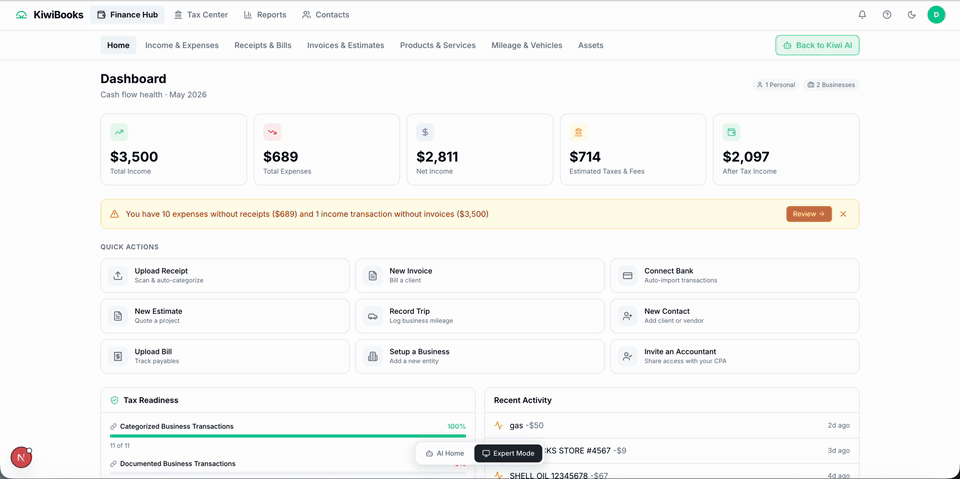Image resolution: width=960 pixels, height=479 pixels.
Task: Click the activity icon beside gas transaction
Action: (498, 425)
